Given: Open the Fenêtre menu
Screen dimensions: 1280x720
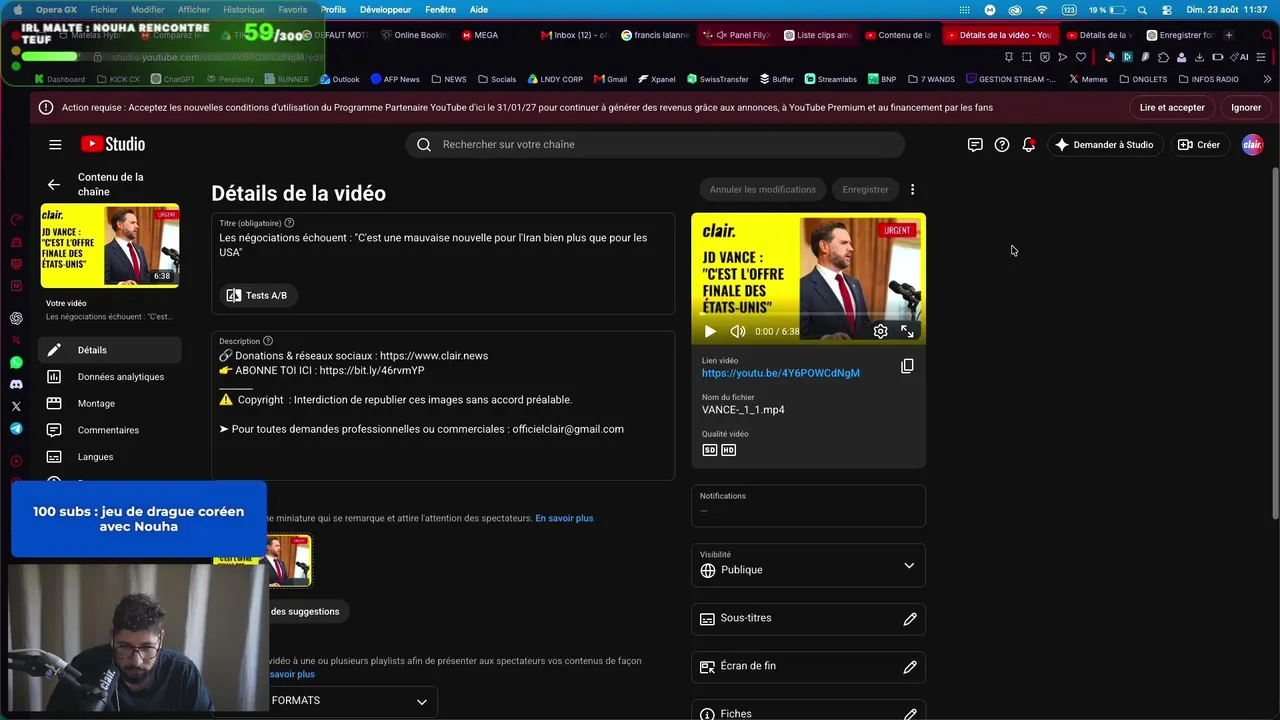Looking at the screenshot, I should pyautogui.click(x=440, y=10).
